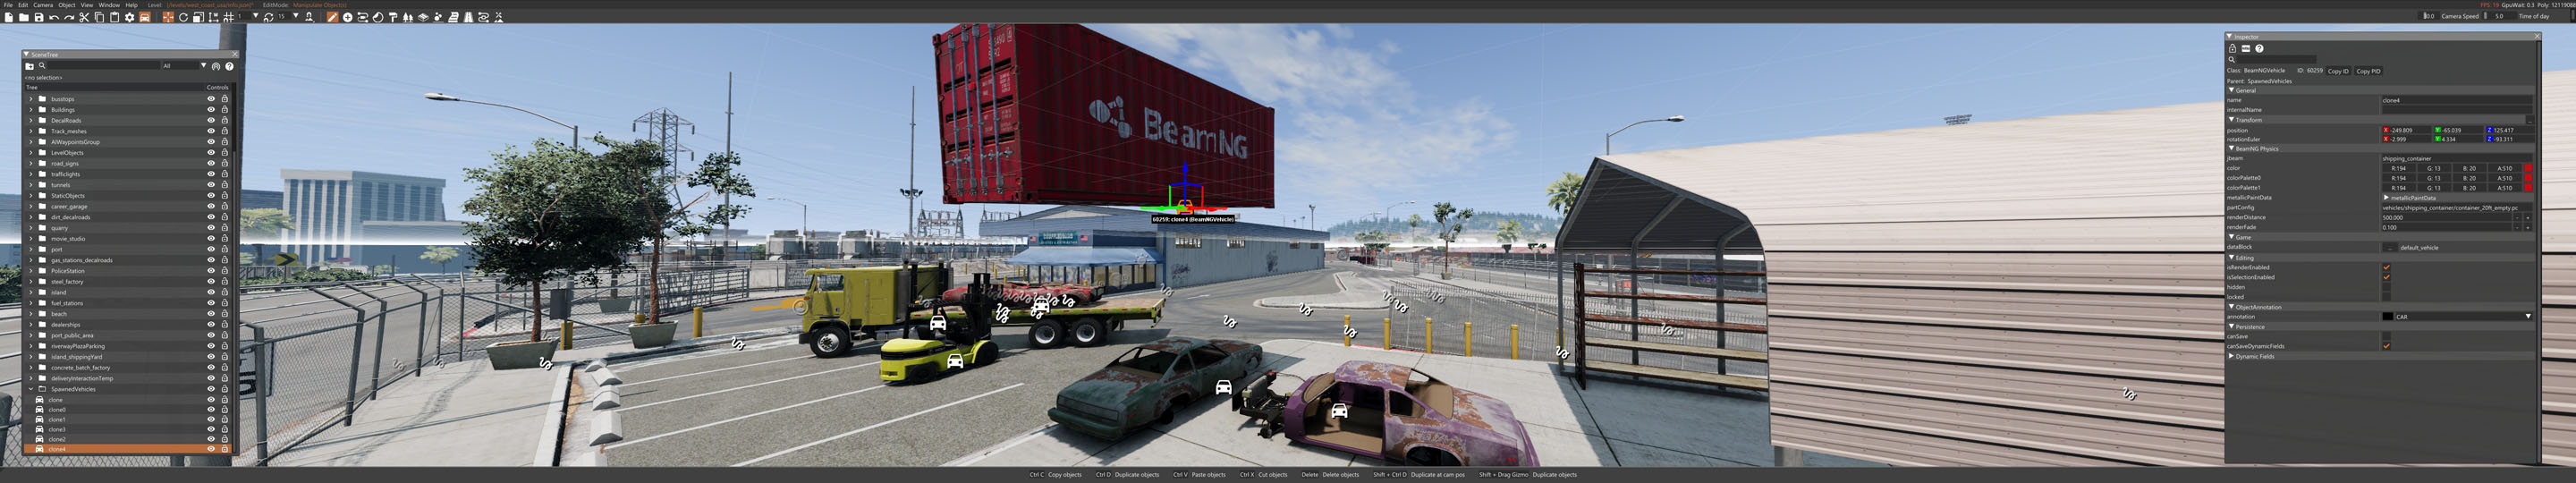Screen dimensions: 2576x483
Task: Click the colorPalette1 red swatch
Action: pos(2528,188)
